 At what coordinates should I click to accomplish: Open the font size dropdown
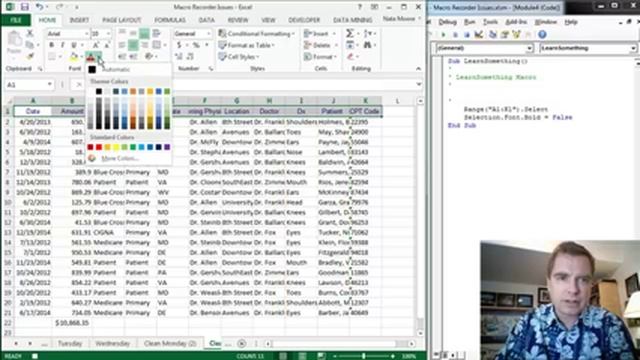click(x=108, y=33)
